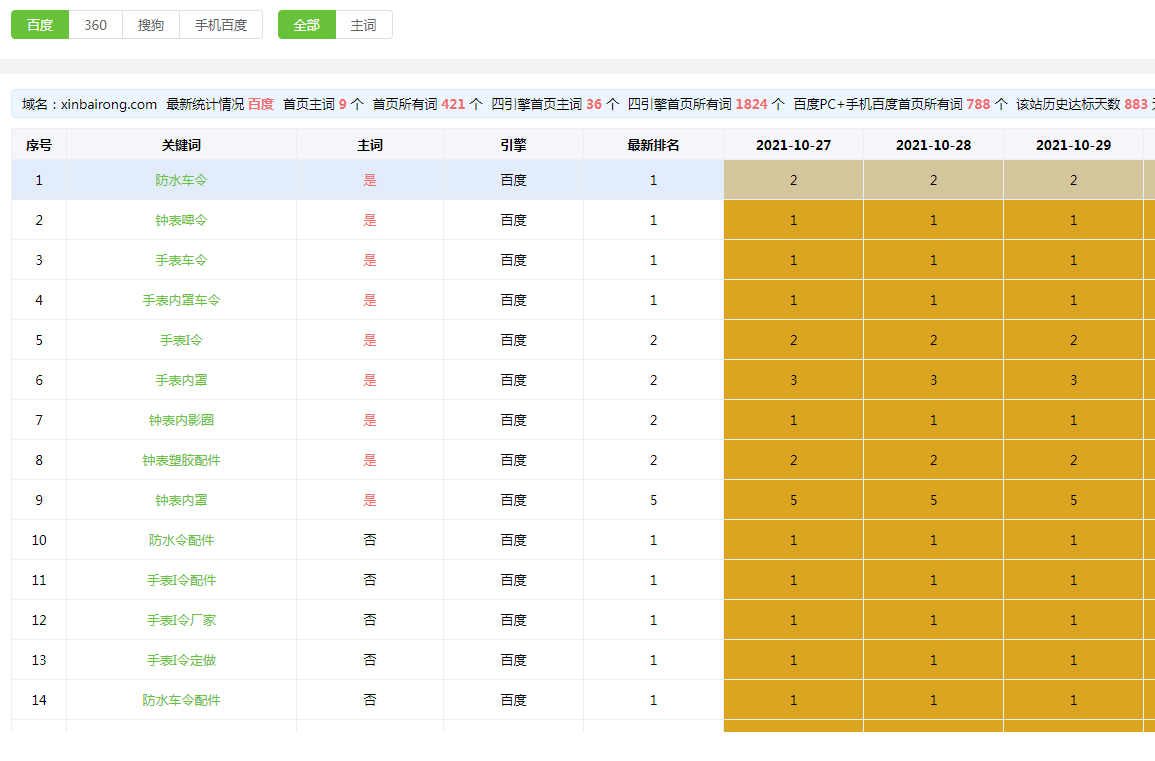
Task: Click keyword 手表I令厂家
Action: point(181,620)
